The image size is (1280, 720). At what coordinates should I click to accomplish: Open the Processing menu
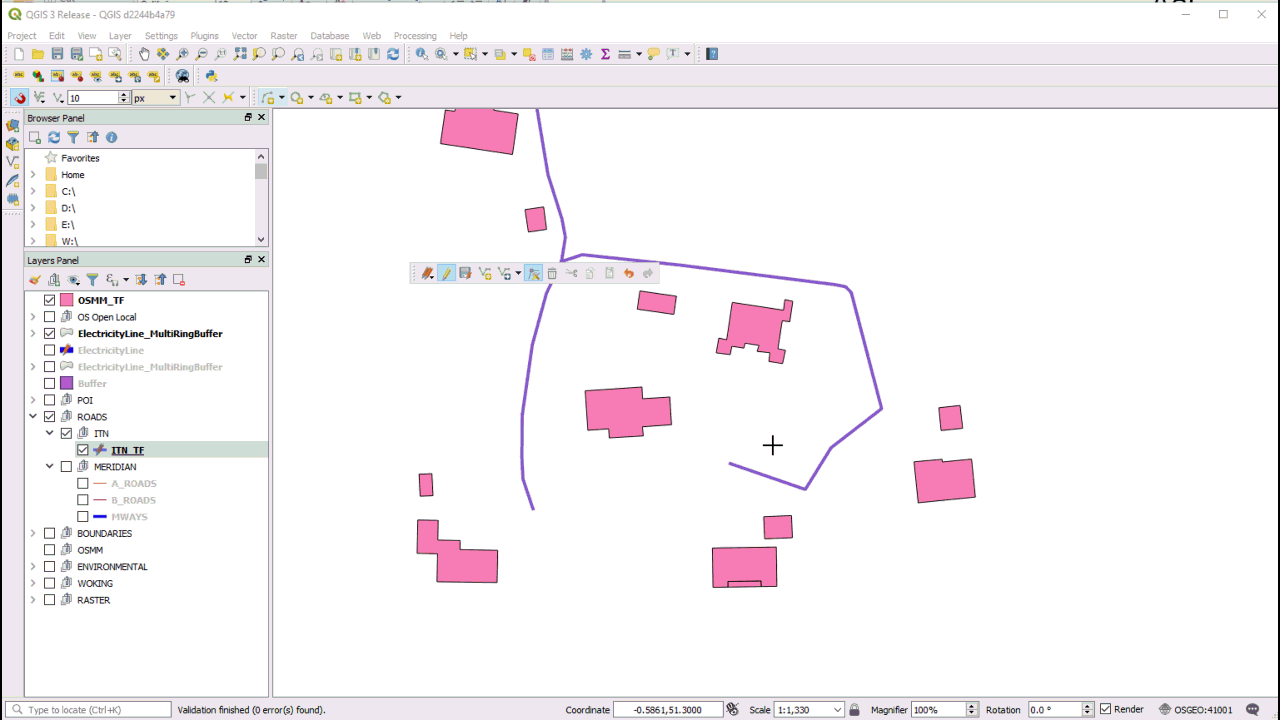415,36
